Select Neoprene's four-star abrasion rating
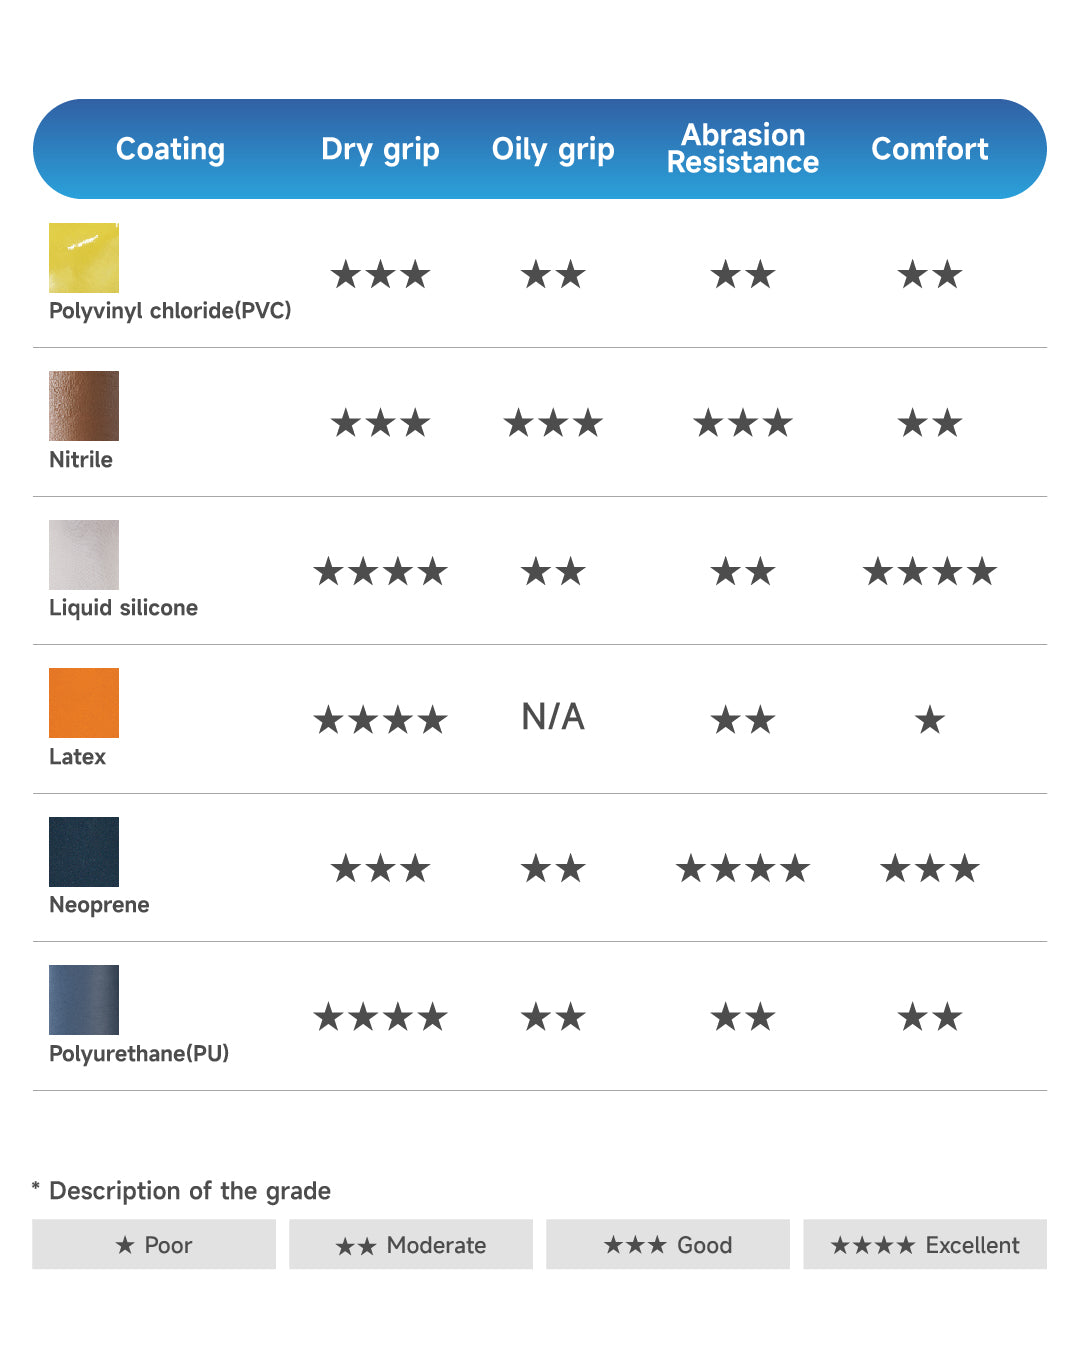1080x1350 pixels. [743, 869]
